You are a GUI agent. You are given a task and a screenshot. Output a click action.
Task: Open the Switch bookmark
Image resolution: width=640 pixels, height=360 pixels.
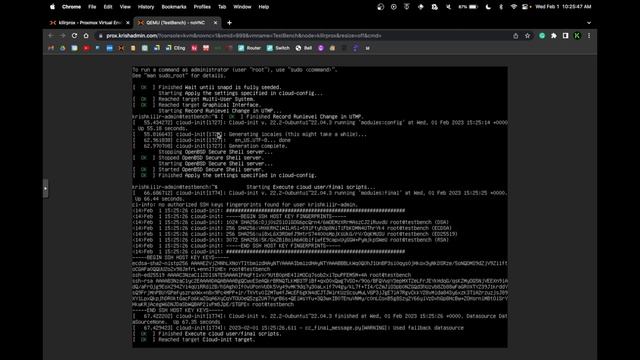(x=278, y=48)
